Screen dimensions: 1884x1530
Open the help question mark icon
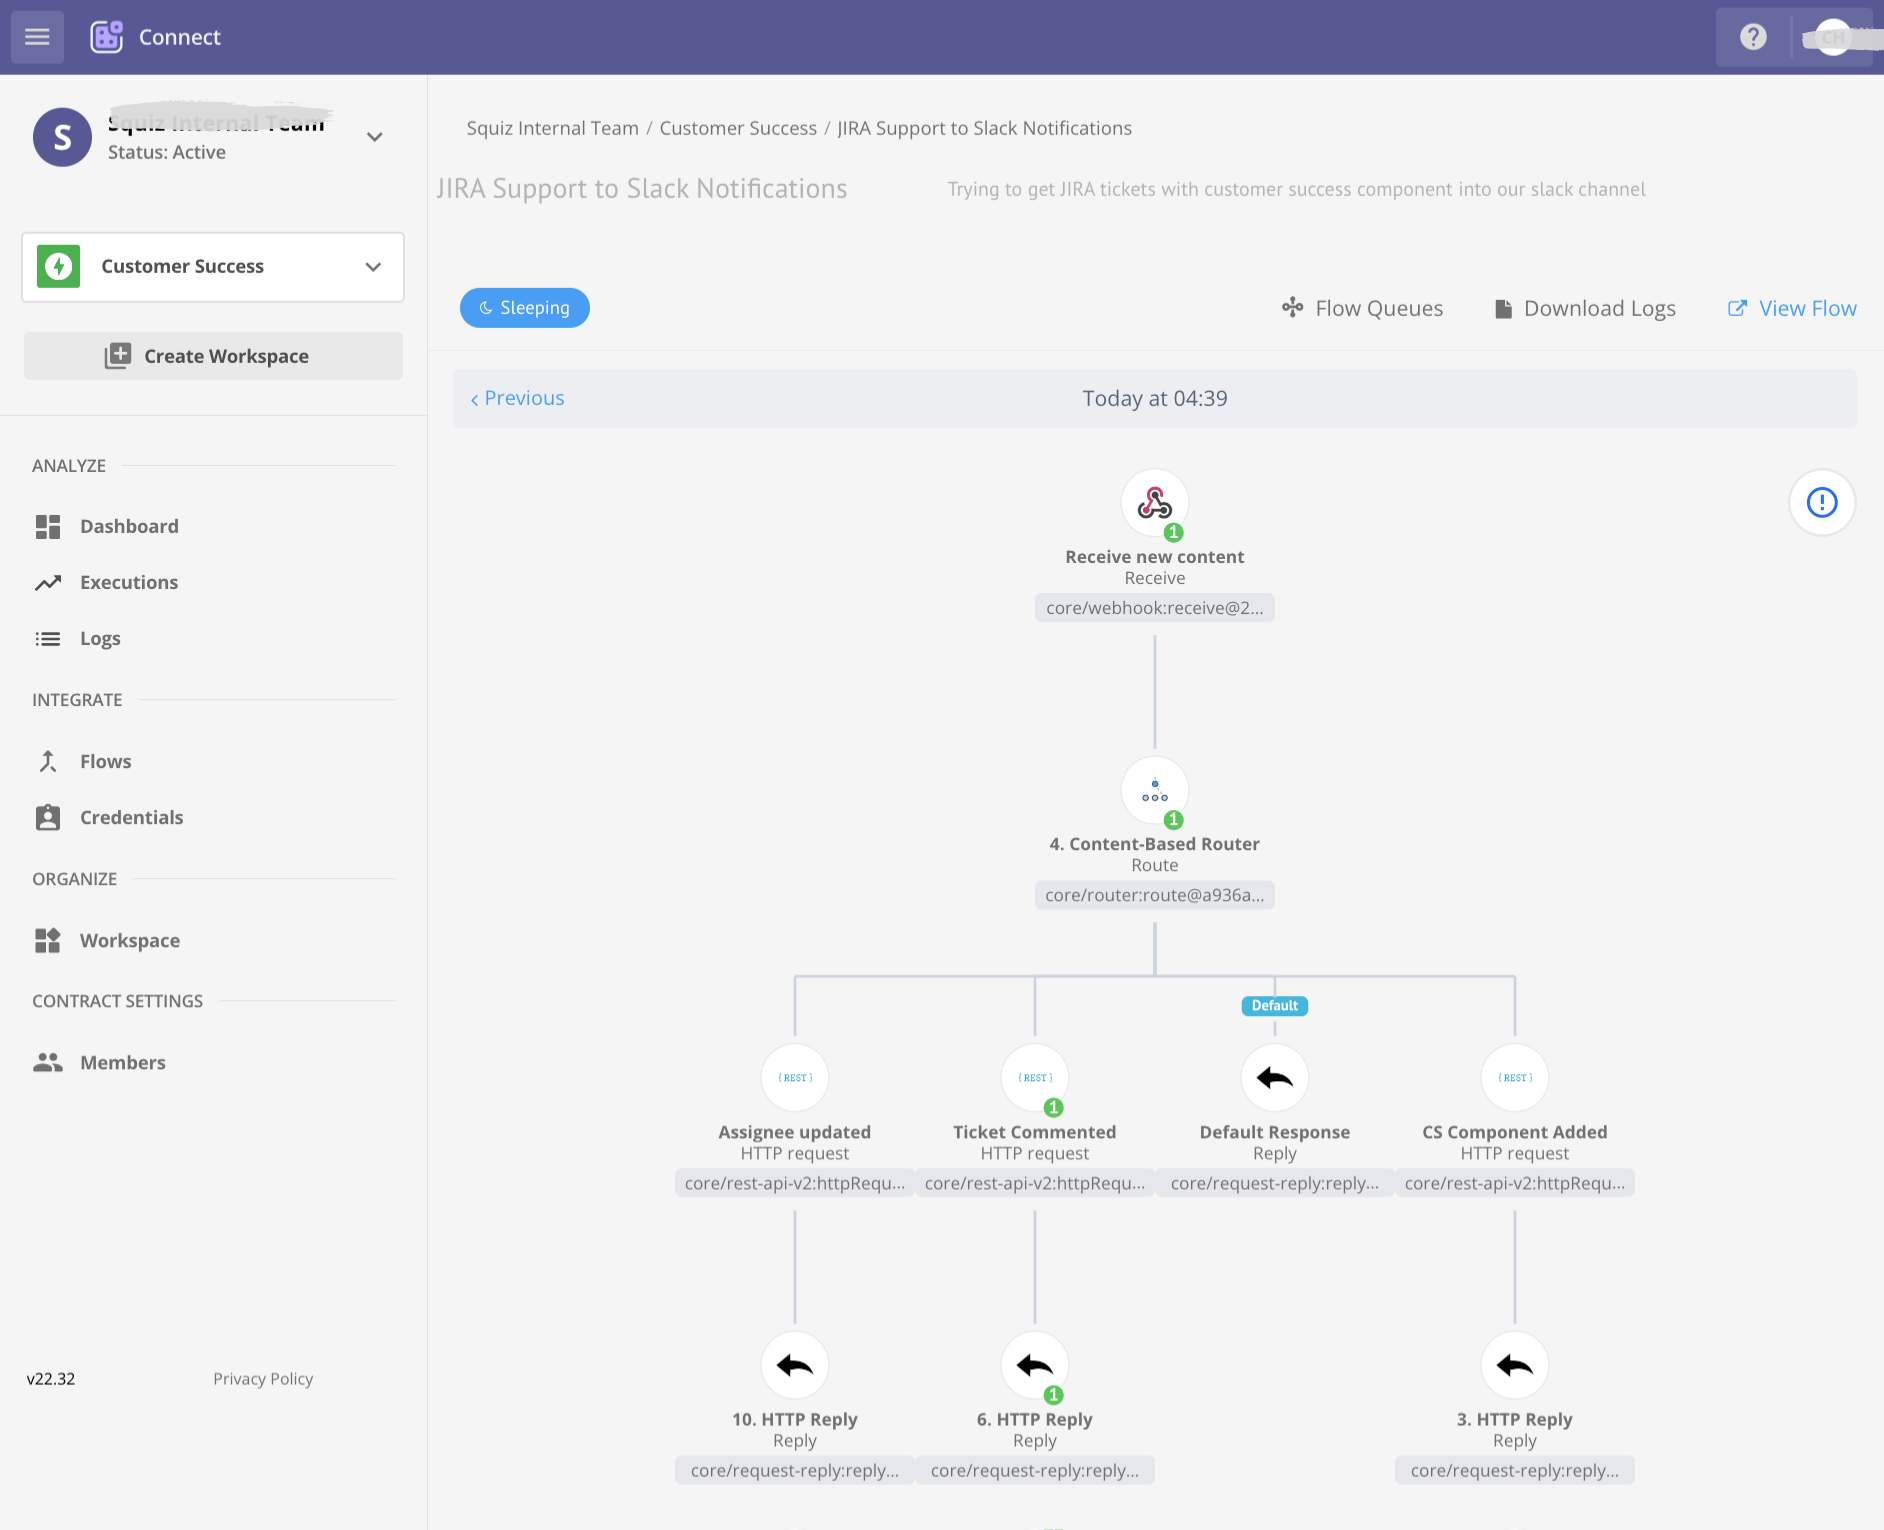1752,37
